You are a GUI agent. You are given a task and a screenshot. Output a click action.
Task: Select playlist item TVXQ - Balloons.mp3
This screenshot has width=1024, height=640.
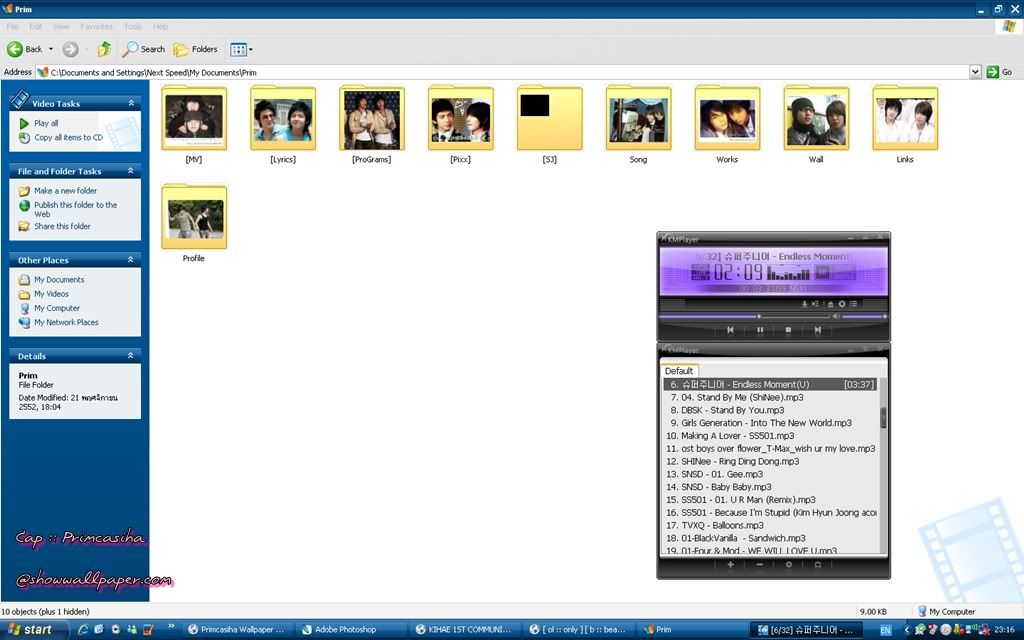pyautogui.click(x=771, y=525)
